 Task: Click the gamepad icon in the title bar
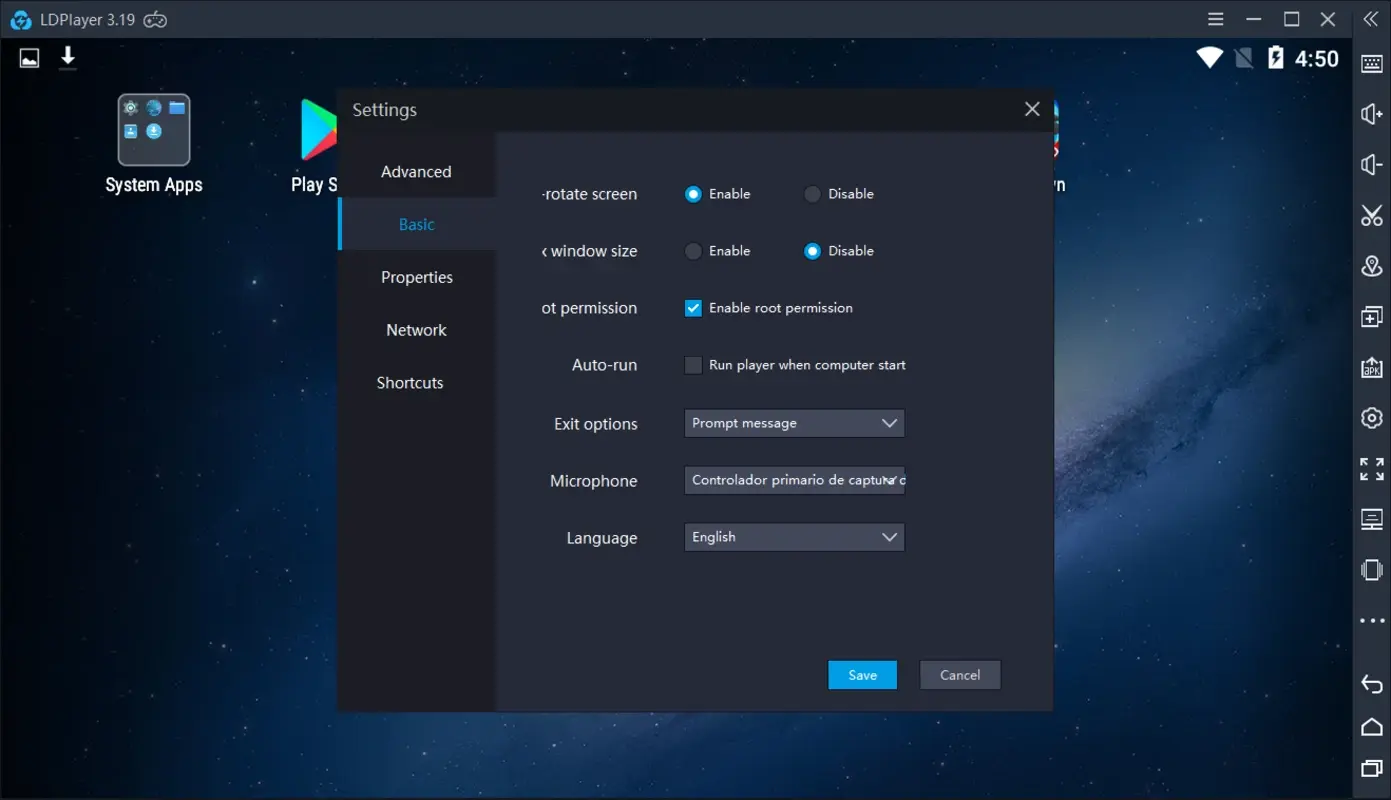(155, 19)
